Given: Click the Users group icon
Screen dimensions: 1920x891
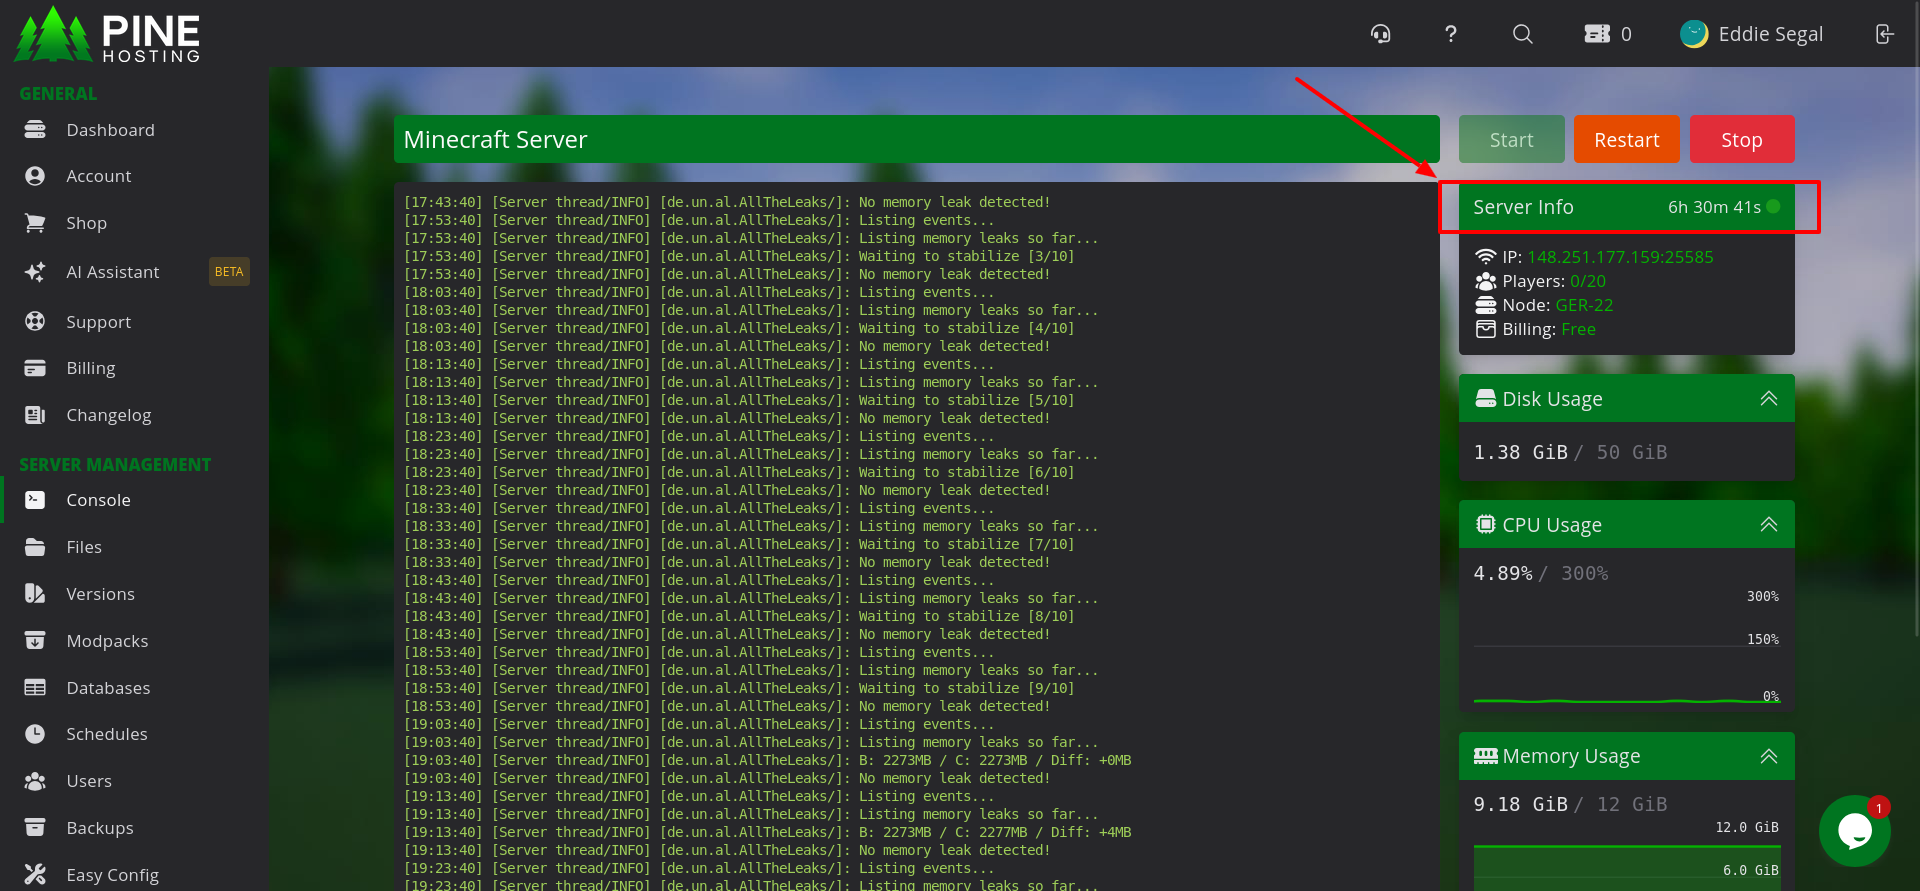Looking at the screenshot, I should 35,781.
